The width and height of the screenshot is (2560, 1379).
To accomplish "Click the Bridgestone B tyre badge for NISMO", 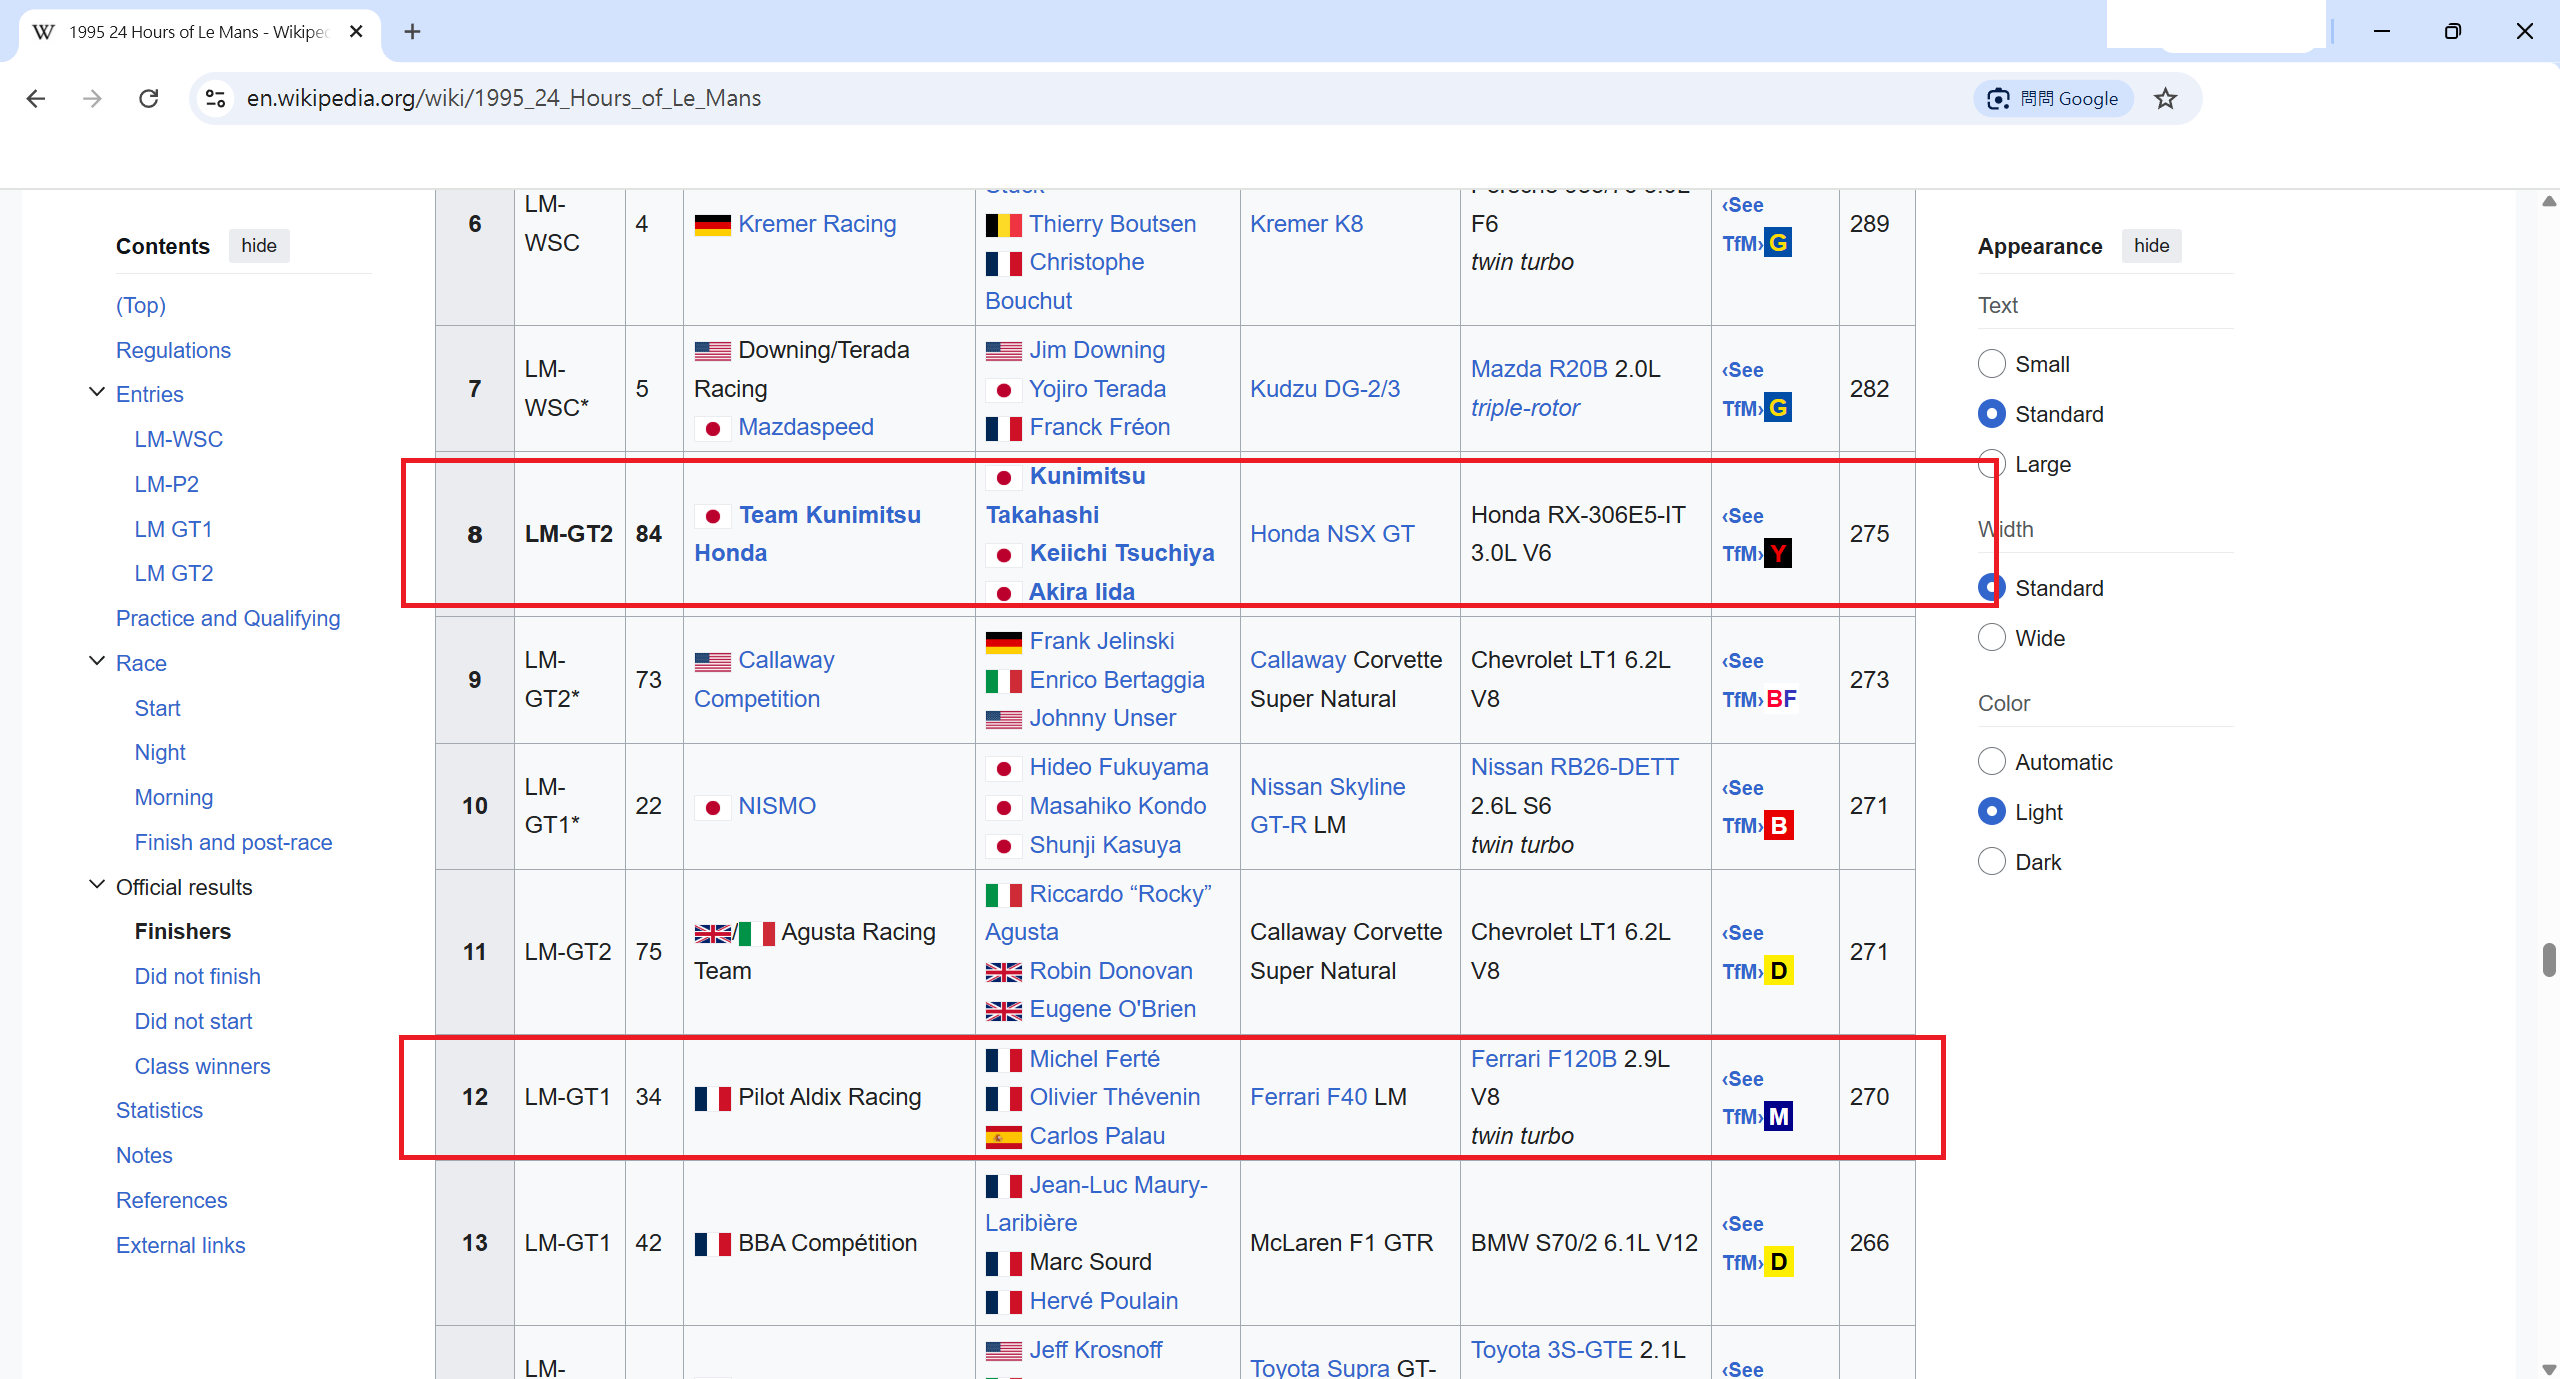I will click(x=1779, y=825).
